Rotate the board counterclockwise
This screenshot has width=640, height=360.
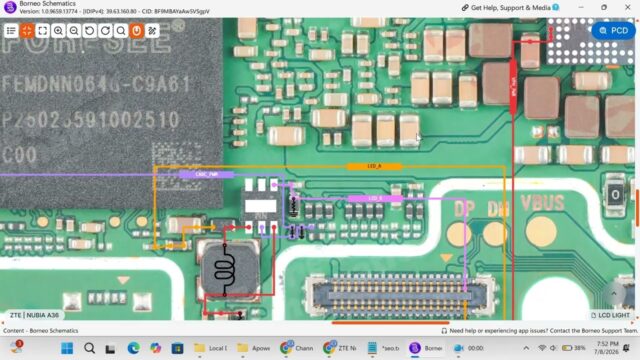tap(89, 31)
